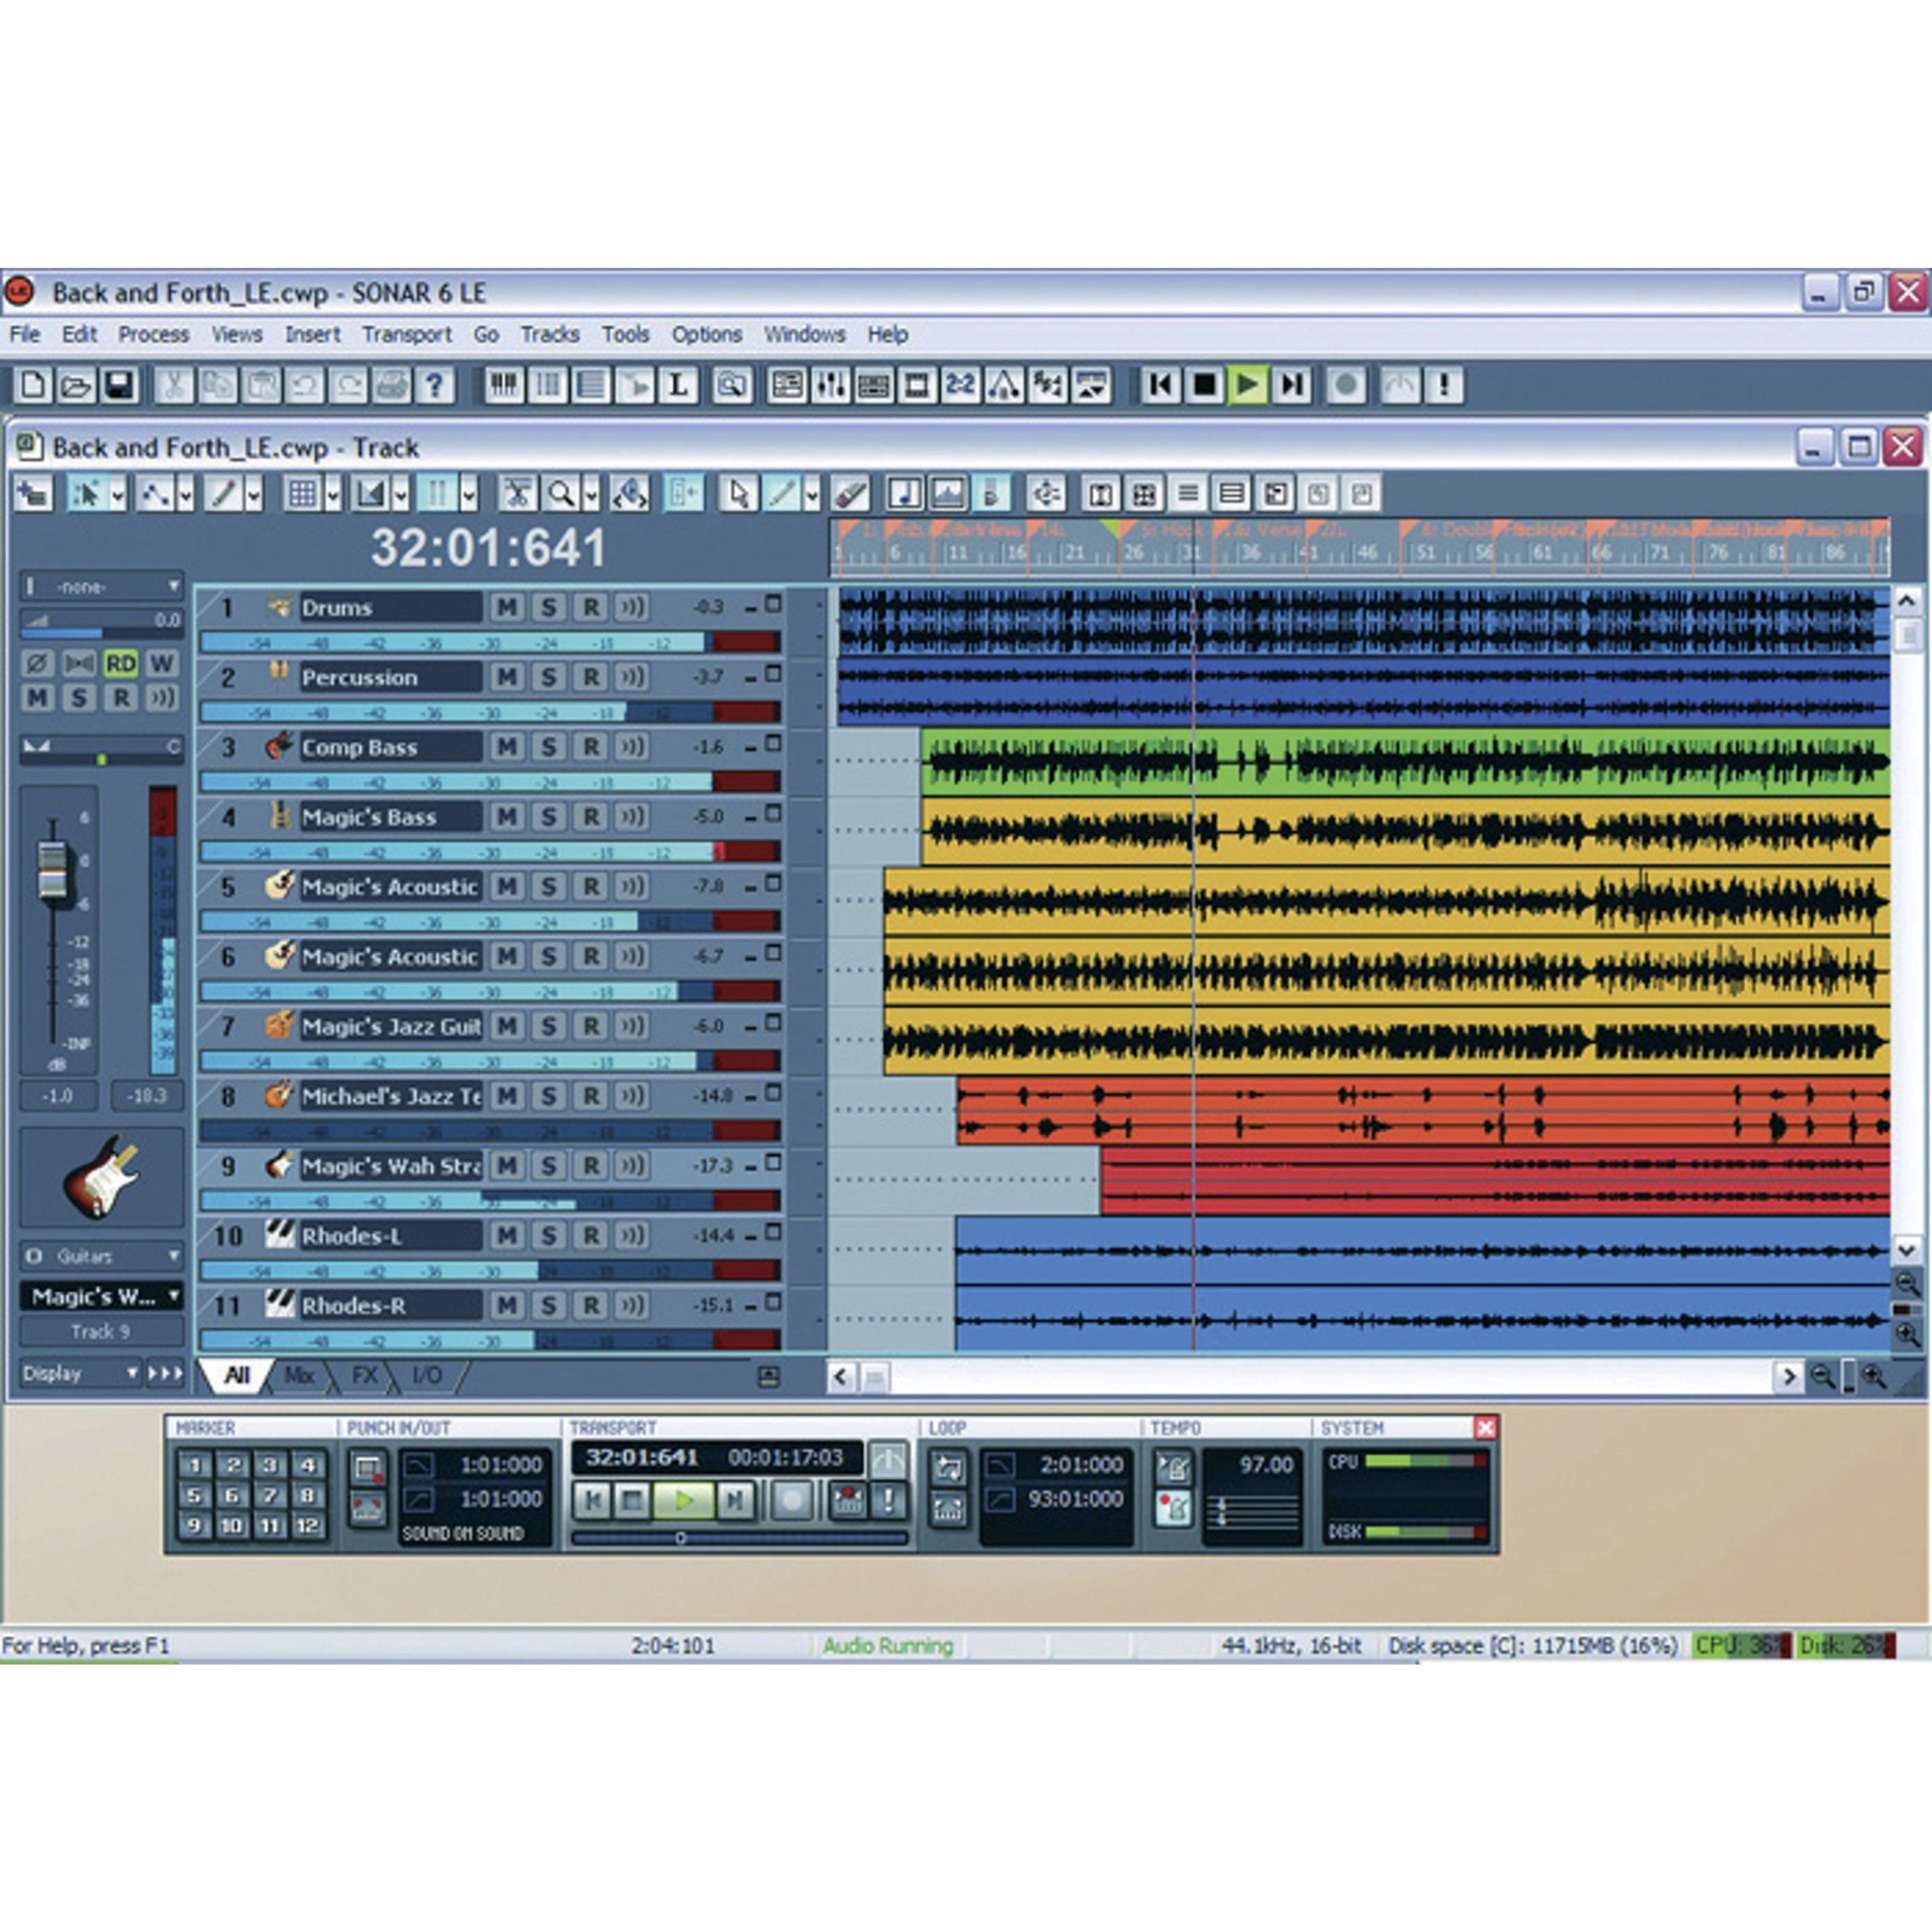
Task: Open the Transport menu
Action: (x=407, y=334)
